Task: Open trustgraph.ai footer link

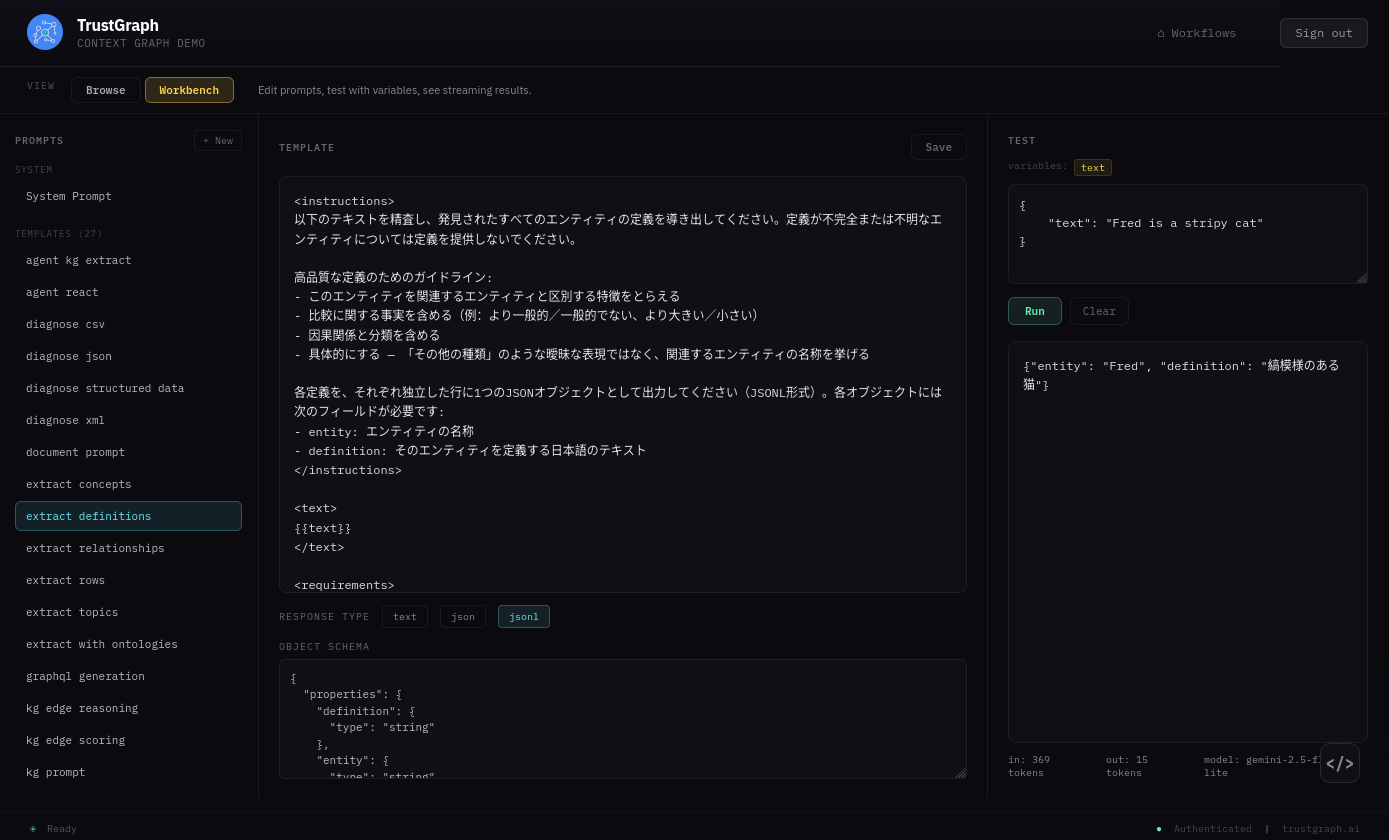Action: [1321, 828]
